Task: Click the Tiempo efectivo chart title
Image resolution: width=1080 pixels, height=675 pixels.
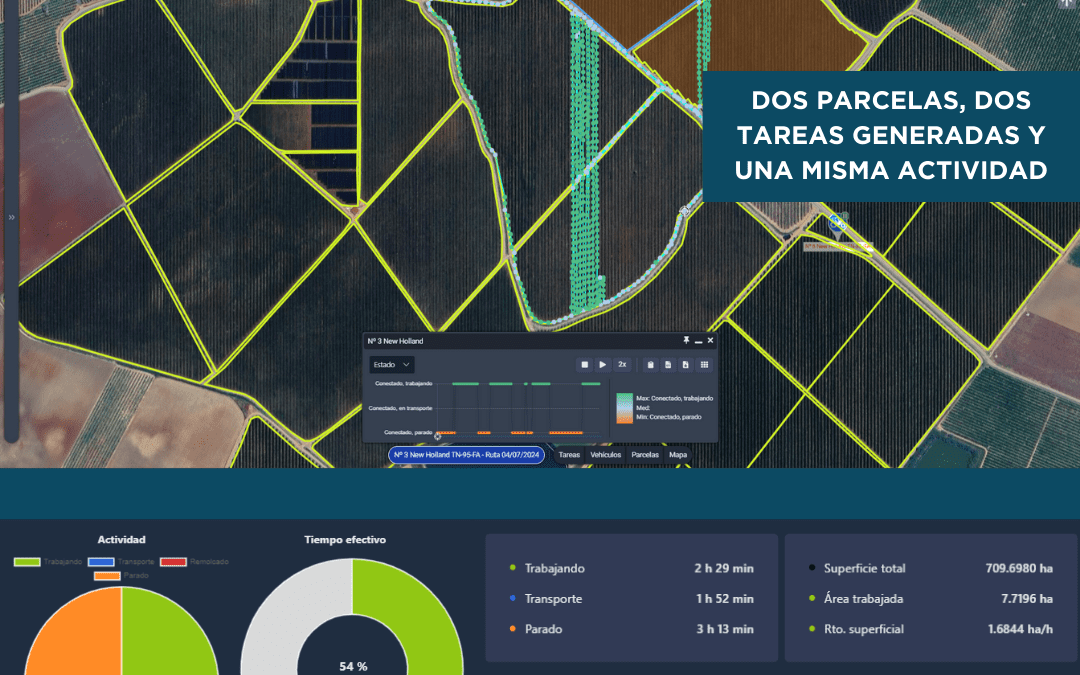Action: click(x=345, y=539)
